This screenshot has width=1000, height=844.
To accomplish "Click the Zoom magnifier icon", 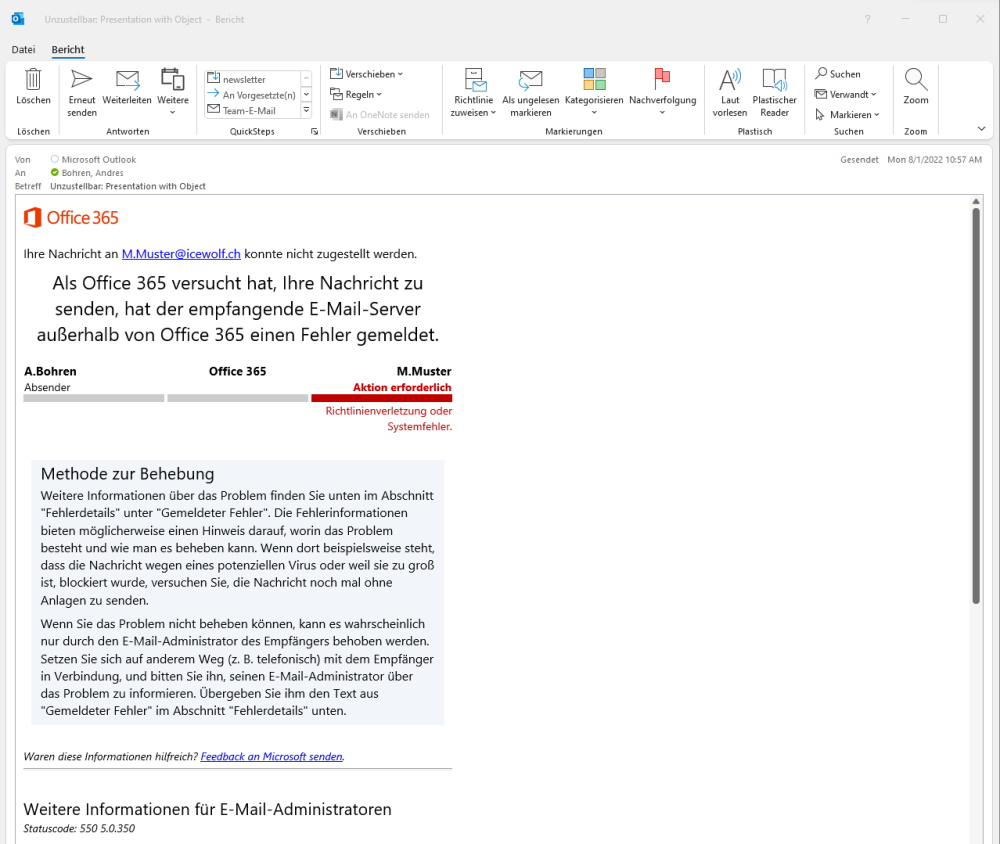I will (x=916, y=79).
